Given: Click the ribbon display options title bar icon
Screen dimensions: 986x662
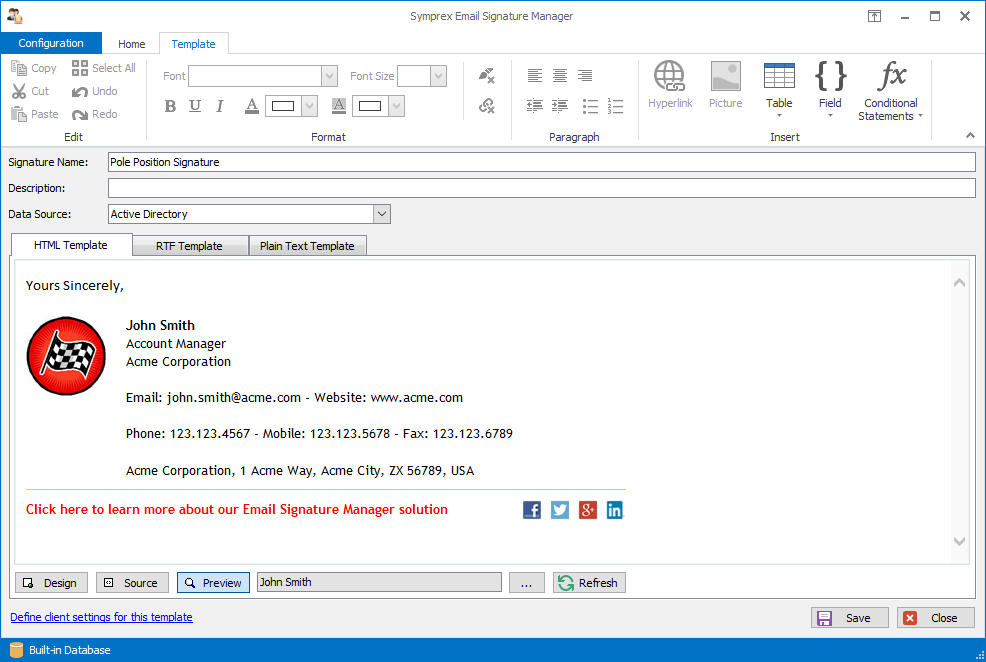Looking at the screenshot, I should [x=874, y=16].
